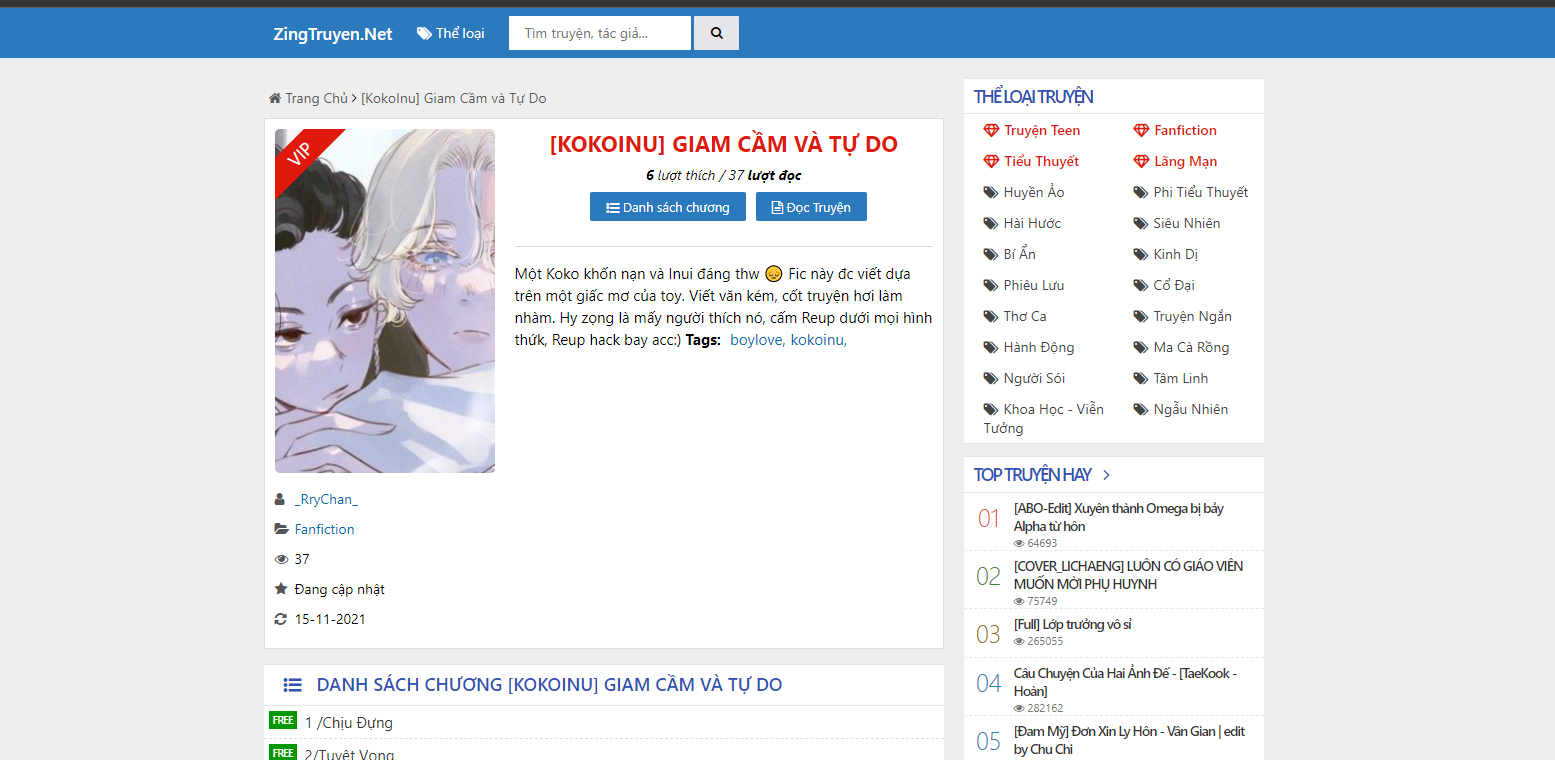Click the magnifying glass search button
The image size is (1555, 760).
[x=716, y=33]
